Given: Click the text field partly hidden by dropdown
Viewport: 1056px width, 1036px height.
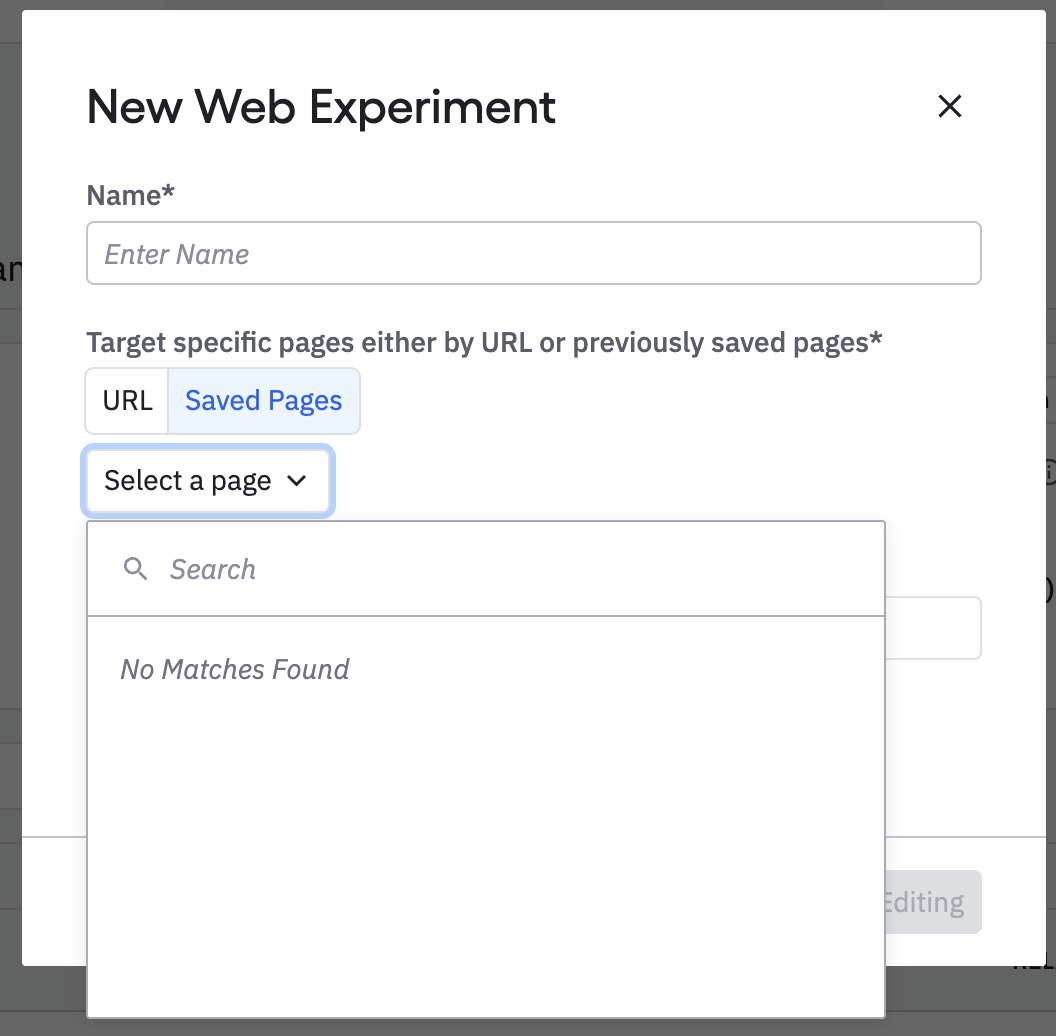Looking at the screenshot, I should click(x=933, y=628).
